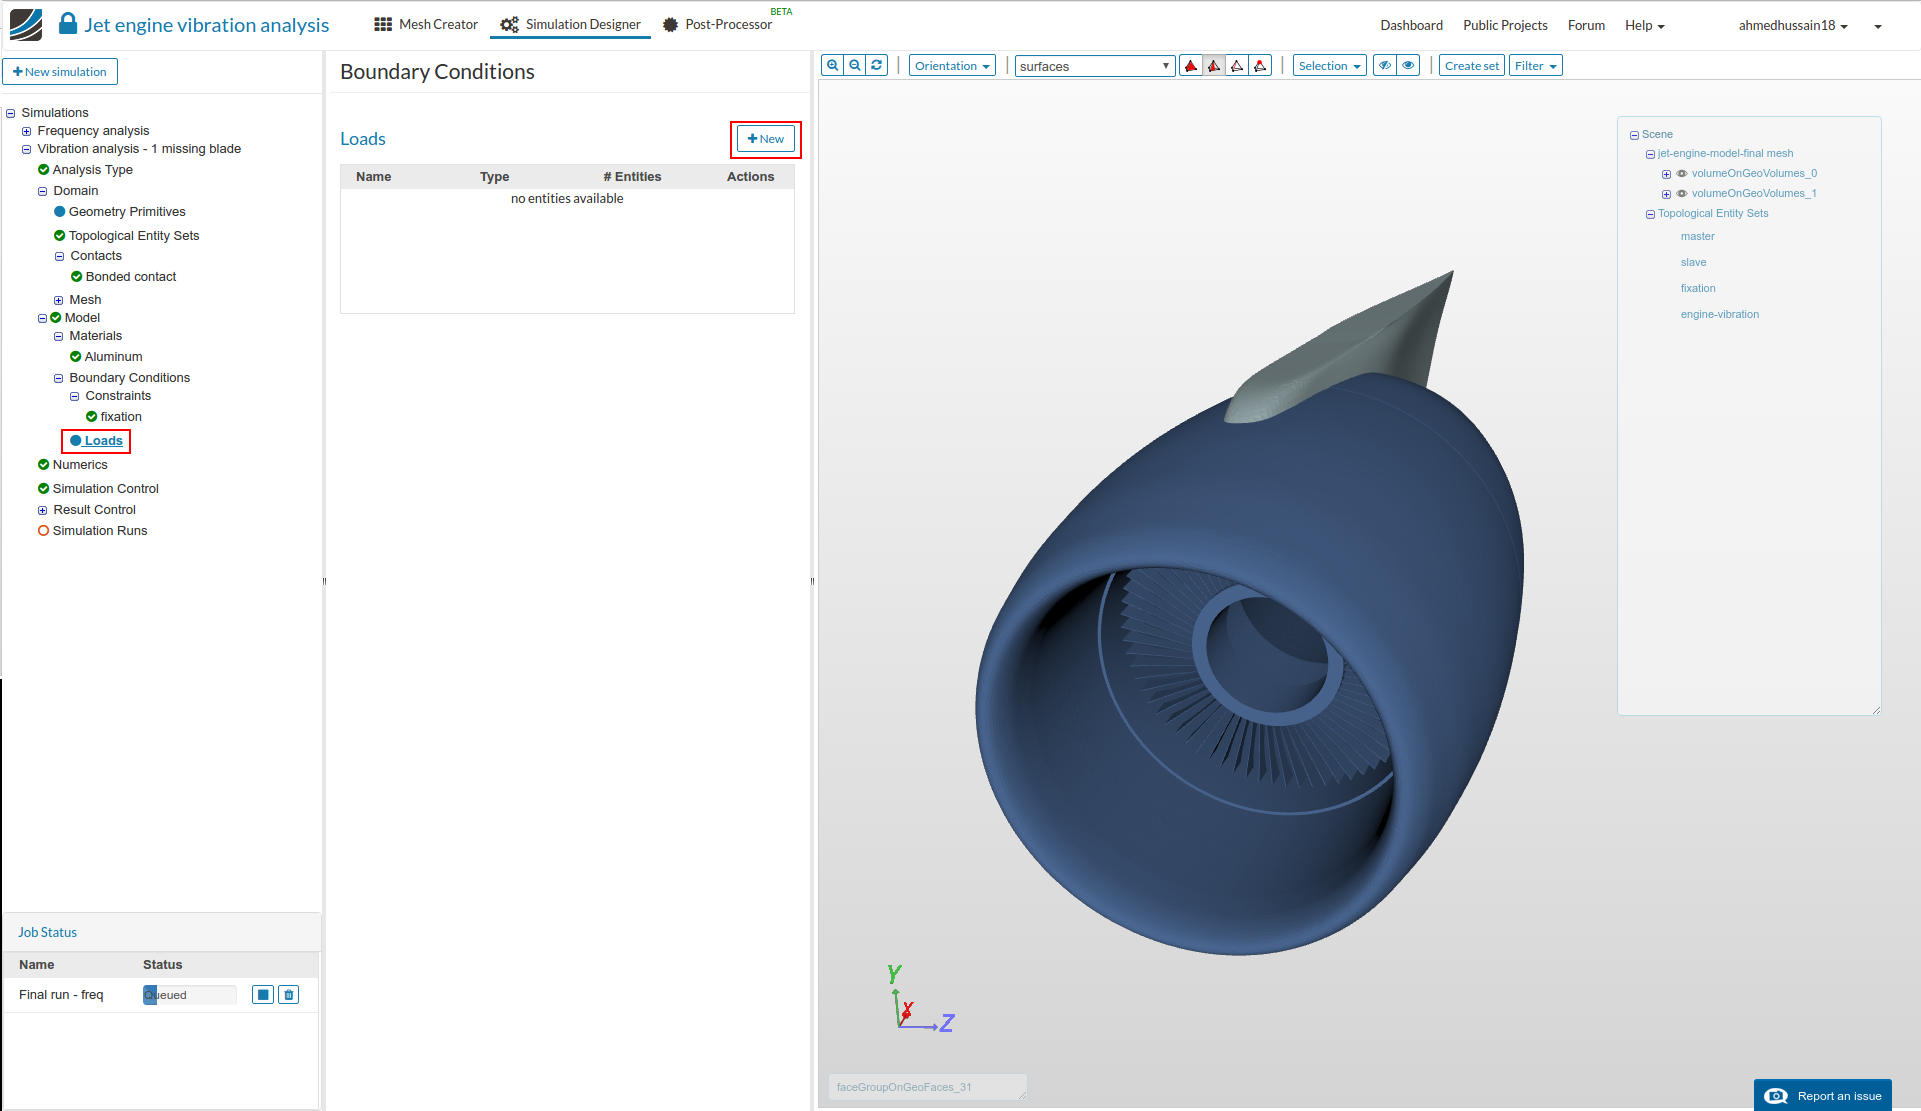Switch to the Mesh Creator tab
Image resolution: width=1921 pixels, height=1111 pixels.
(x=426, y=25)
